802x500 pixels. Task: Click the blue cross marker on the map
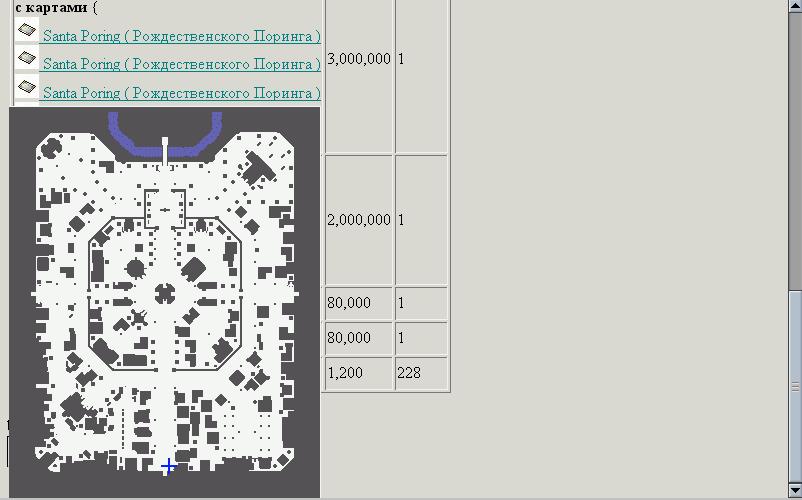tap(168, 466)
